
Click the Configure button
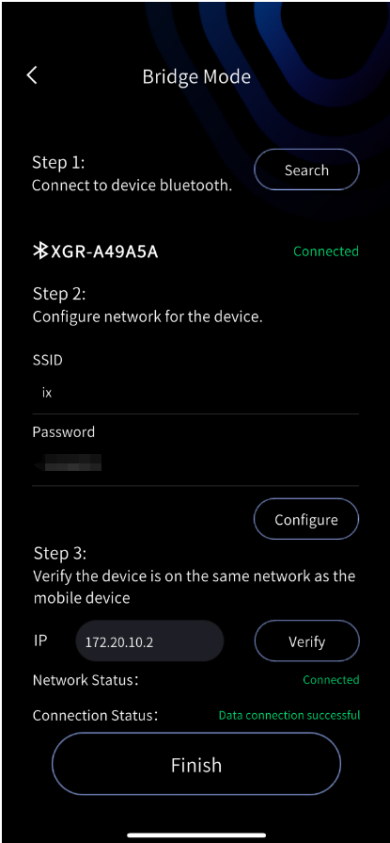(x=306, y=519)
